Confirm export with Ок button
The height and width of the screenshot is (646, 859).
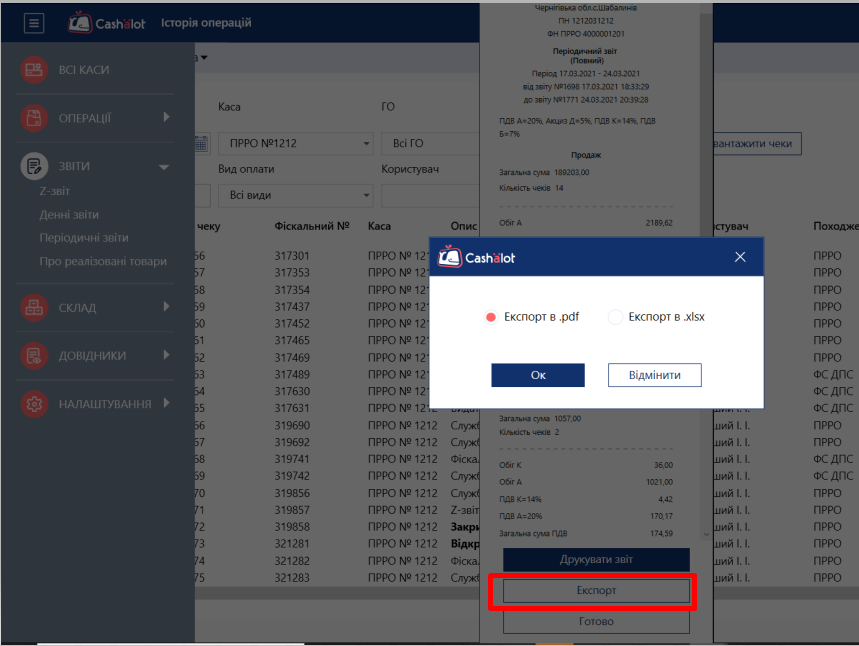point(538,375)
